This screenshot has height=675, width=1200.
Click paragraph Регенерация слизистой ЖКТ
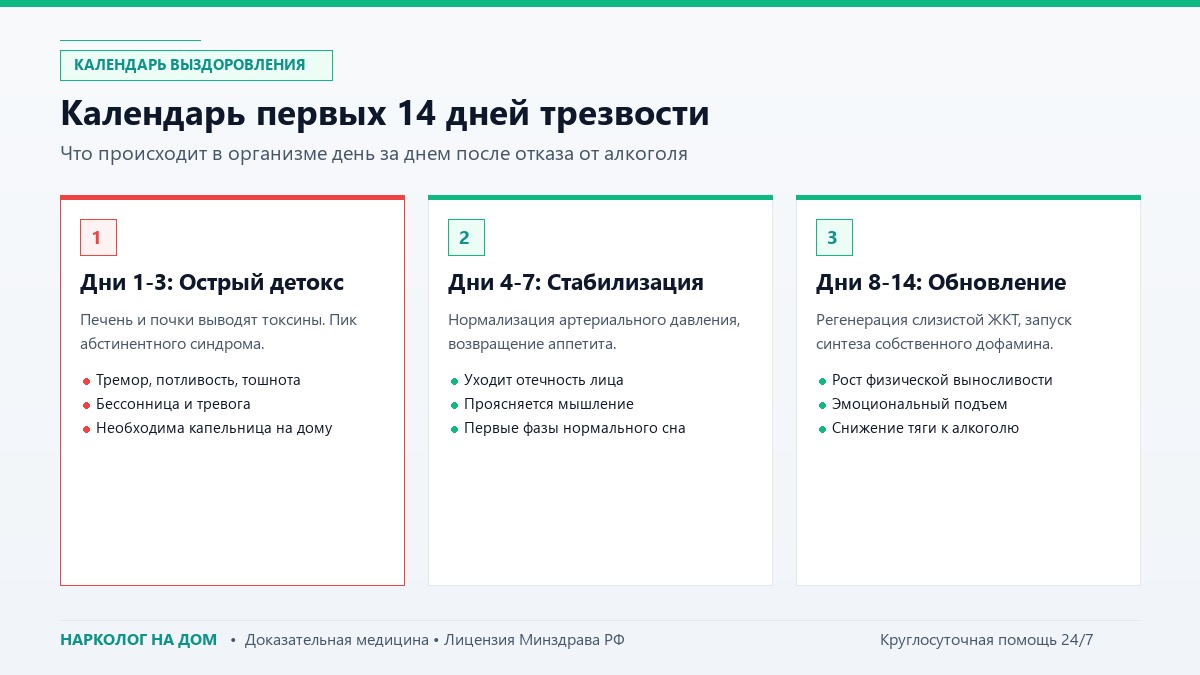point(944,332)
